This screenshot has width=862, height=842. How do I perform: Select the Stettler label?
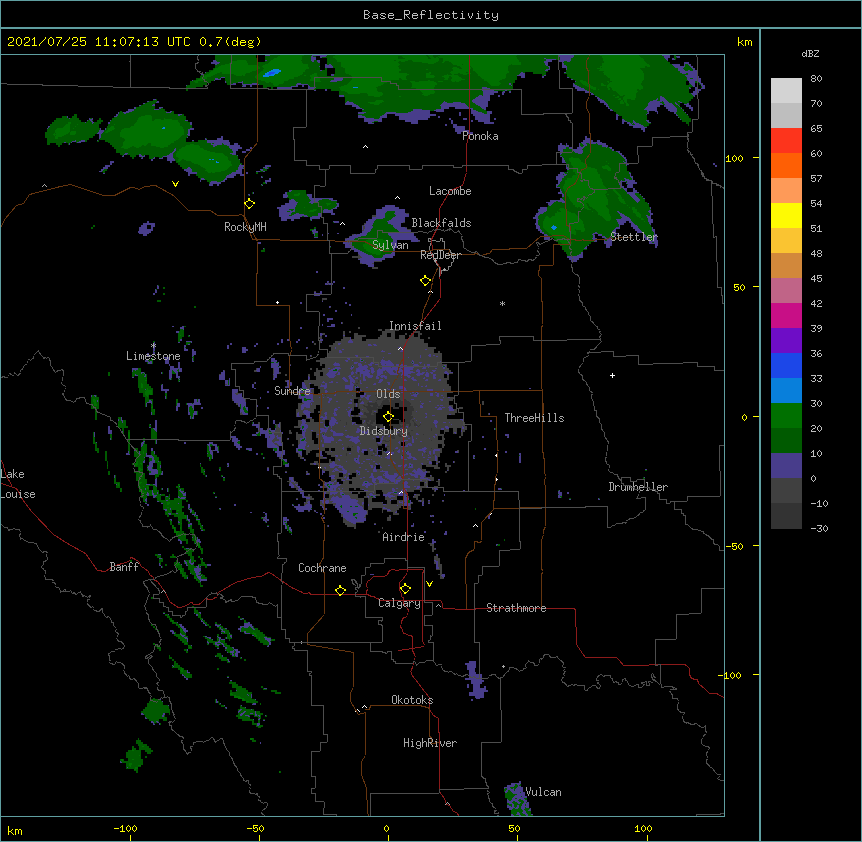click(634, 237)
